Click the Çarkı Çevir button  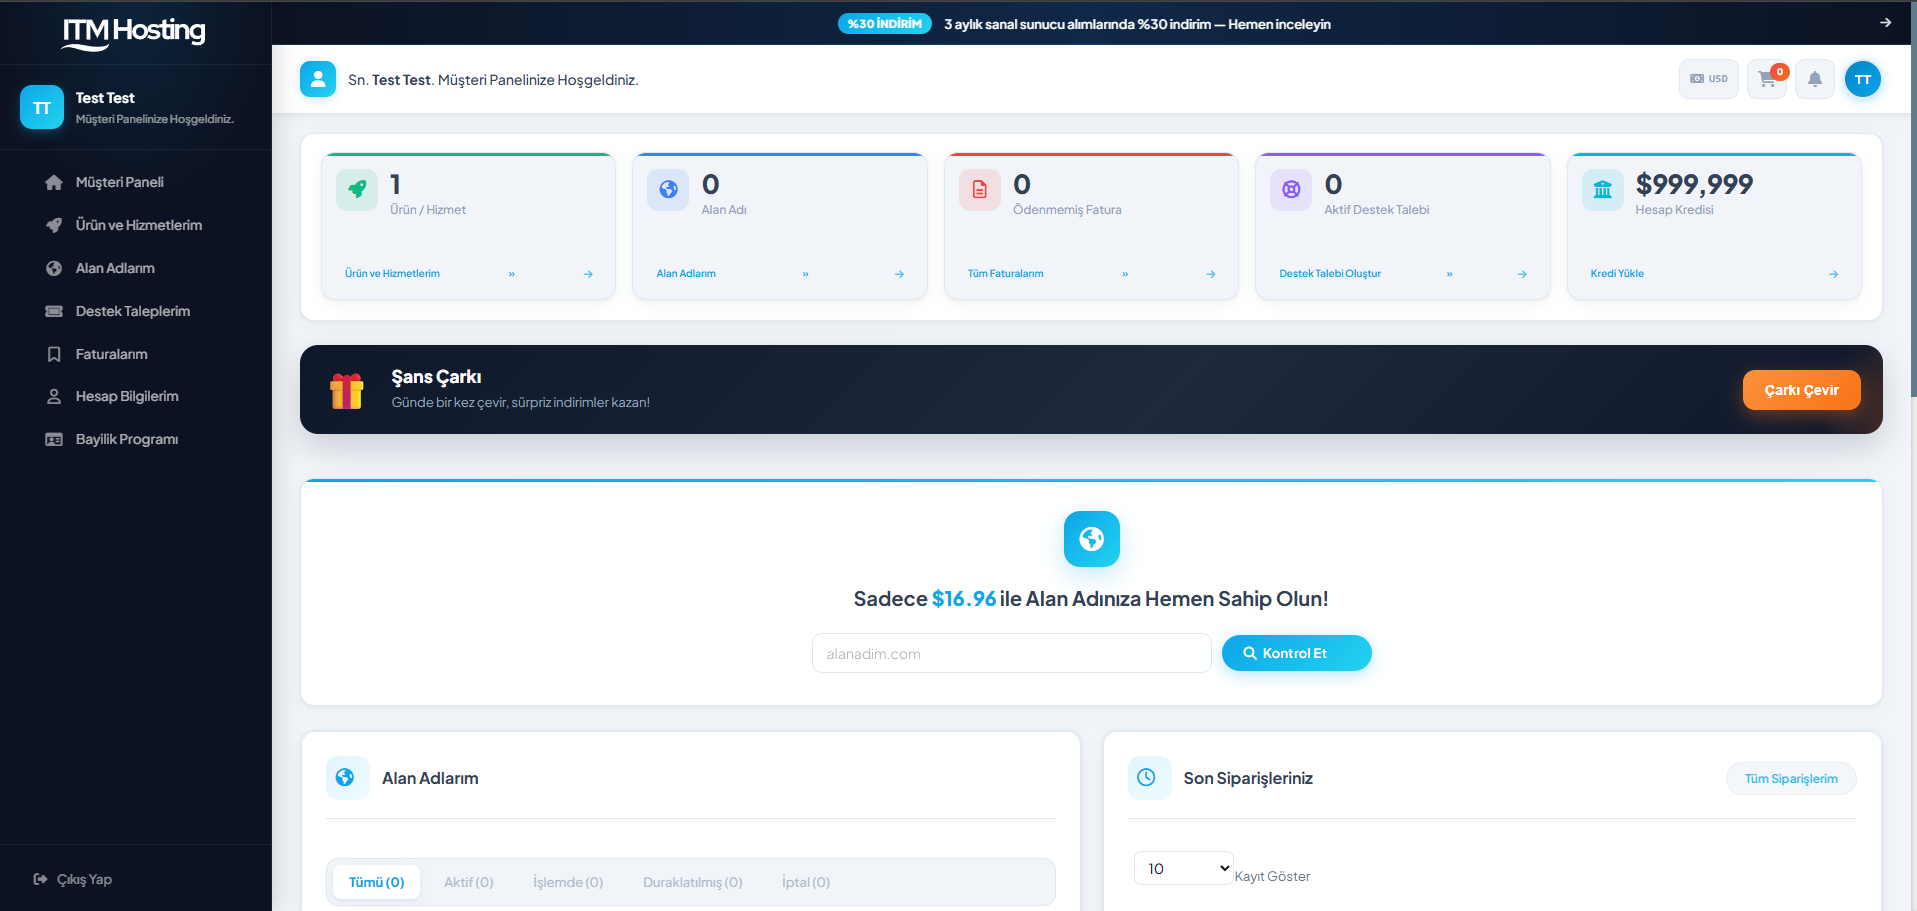pos(1801,390)
